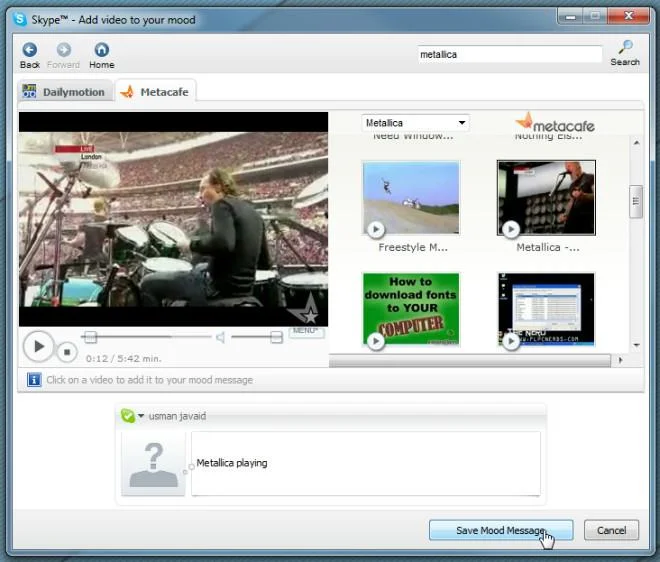Click the metacafe logo
Screen dimensions: 660x562
(555, 122)
